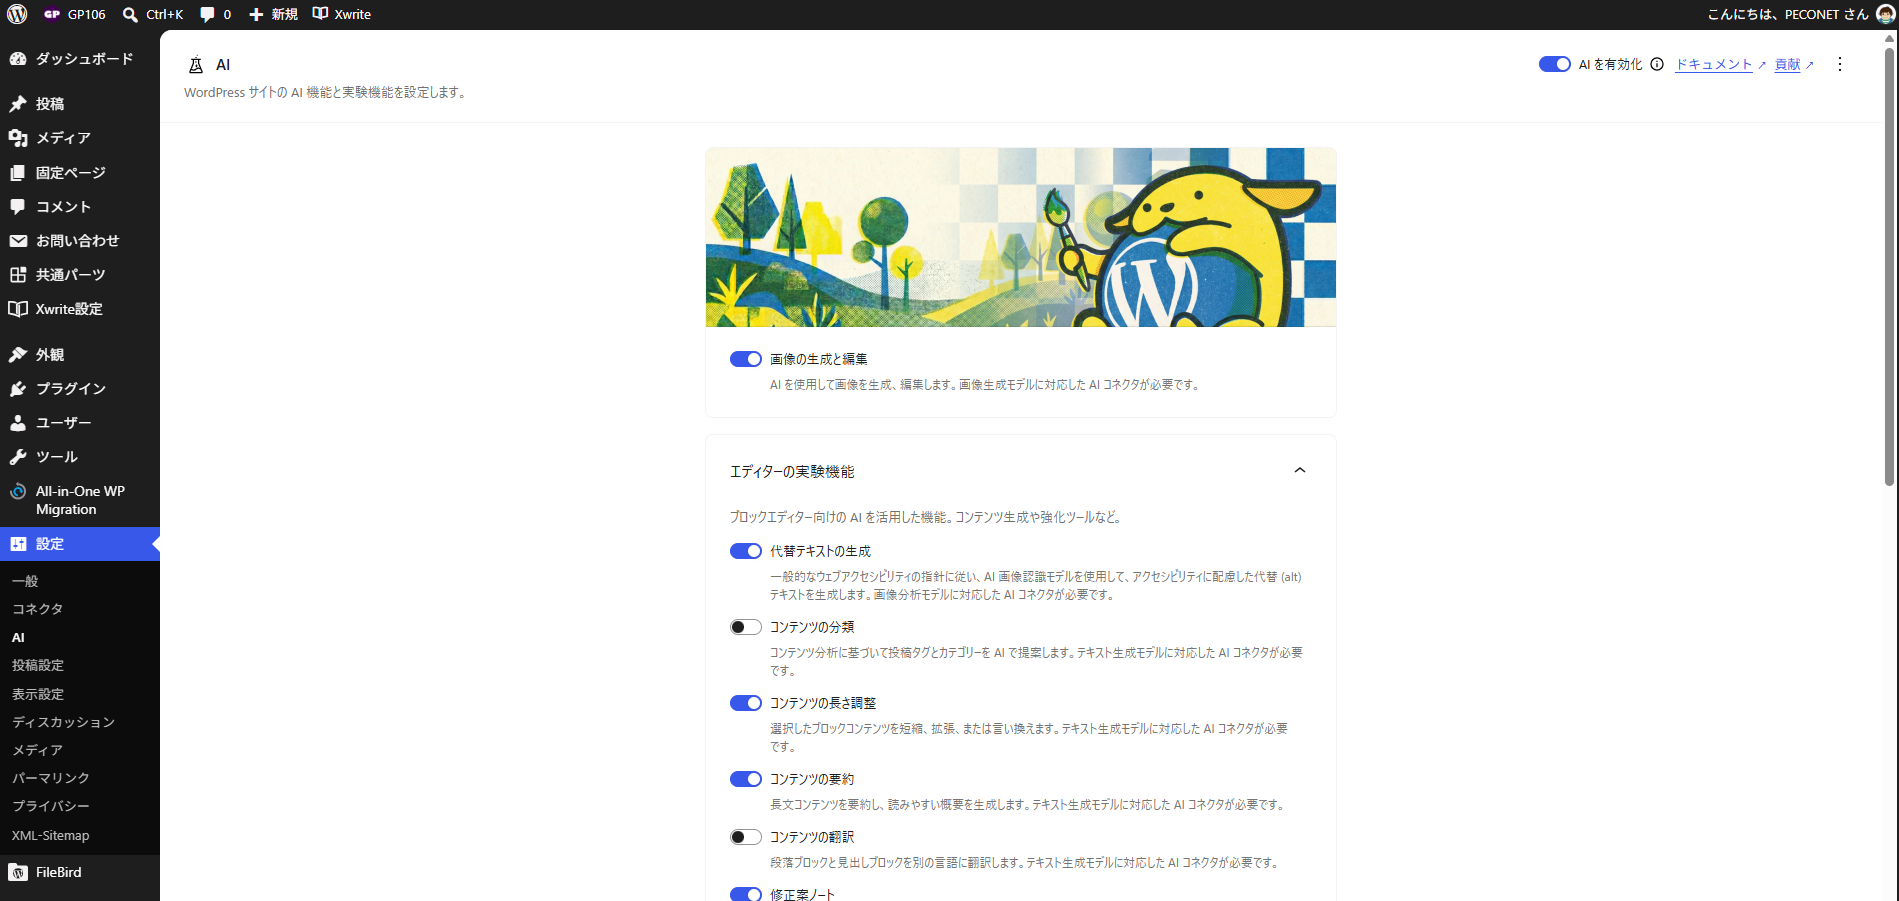Click the vertical page scrollbar
This screenshot has width=1899, height=901.
1889,265
